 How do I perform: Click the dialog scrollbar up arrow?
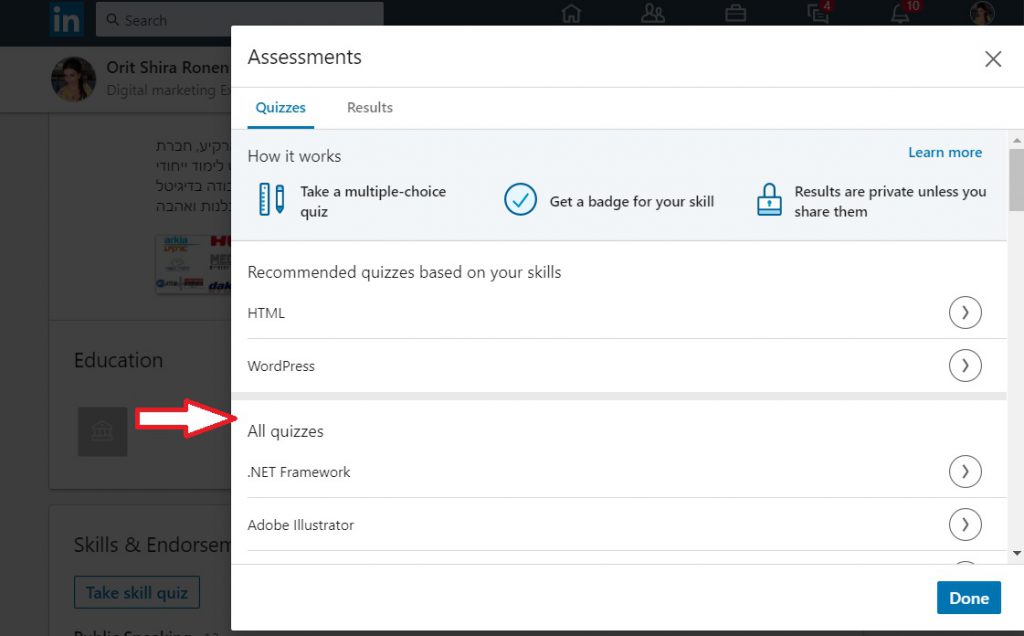point(1016,140)
